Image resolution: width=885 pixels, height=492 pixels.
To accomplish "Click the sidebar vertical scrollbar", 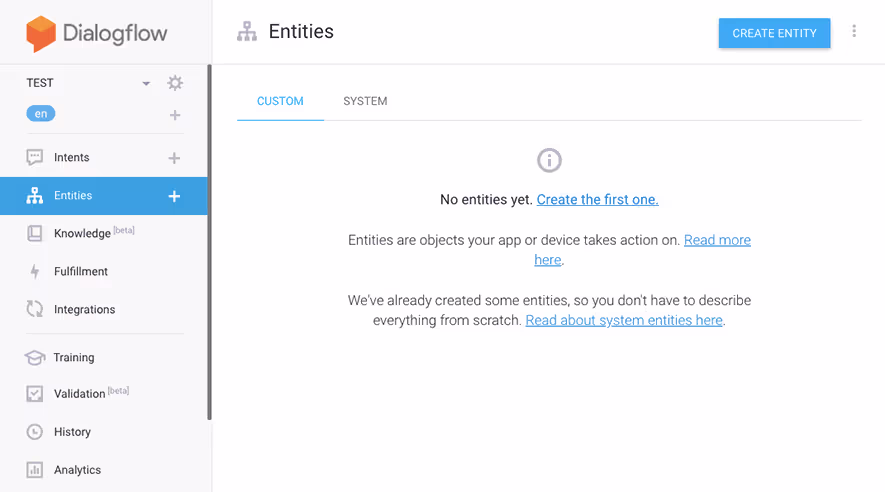I will [x=209, y=243].
